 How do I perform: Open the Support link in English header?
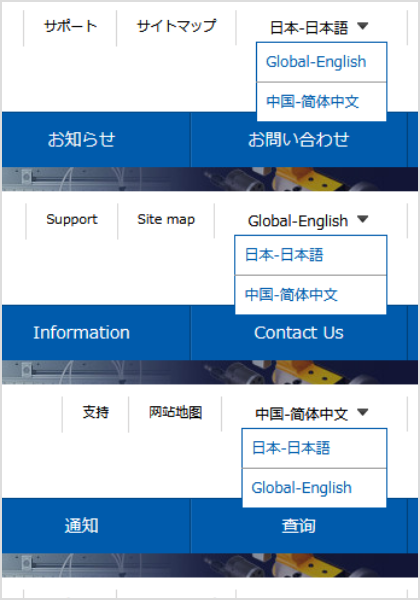(x=72, y=220)
